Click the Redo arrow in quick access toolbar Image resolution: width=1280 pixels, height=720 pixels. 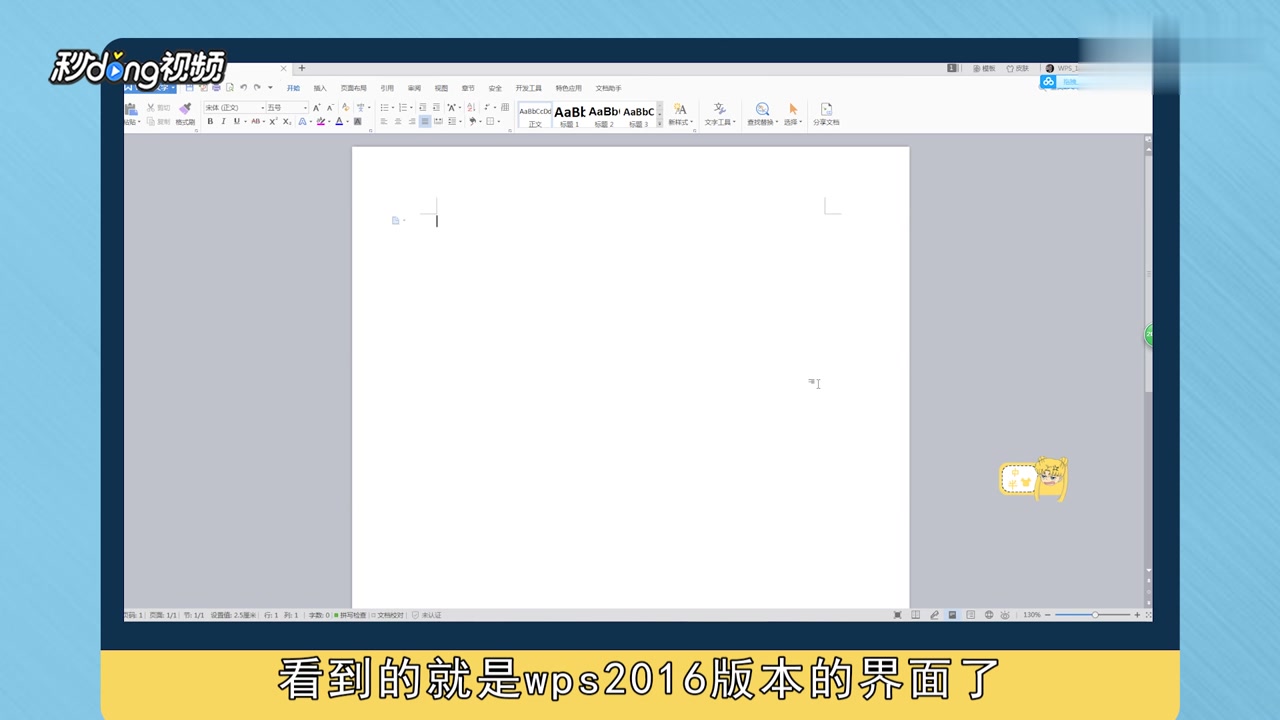257,87
